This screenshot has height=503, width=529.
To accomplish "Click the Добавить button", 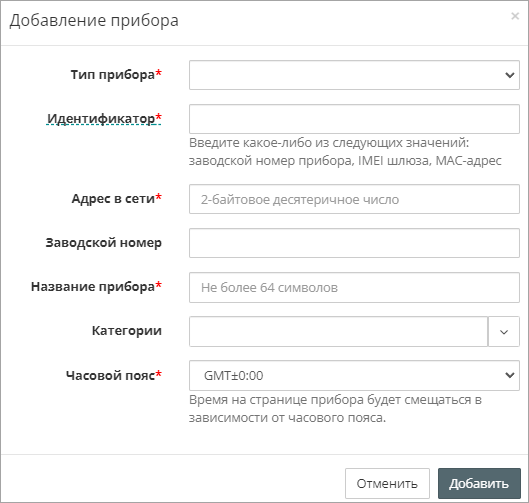I will pos(479,483).
